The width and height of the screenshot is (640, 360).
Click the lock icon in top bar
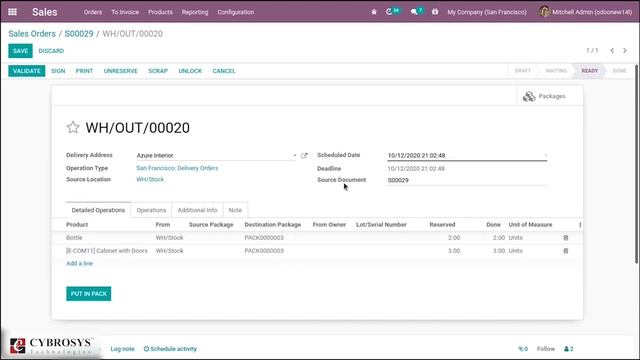pyautogui.click(x=374, y=12)
